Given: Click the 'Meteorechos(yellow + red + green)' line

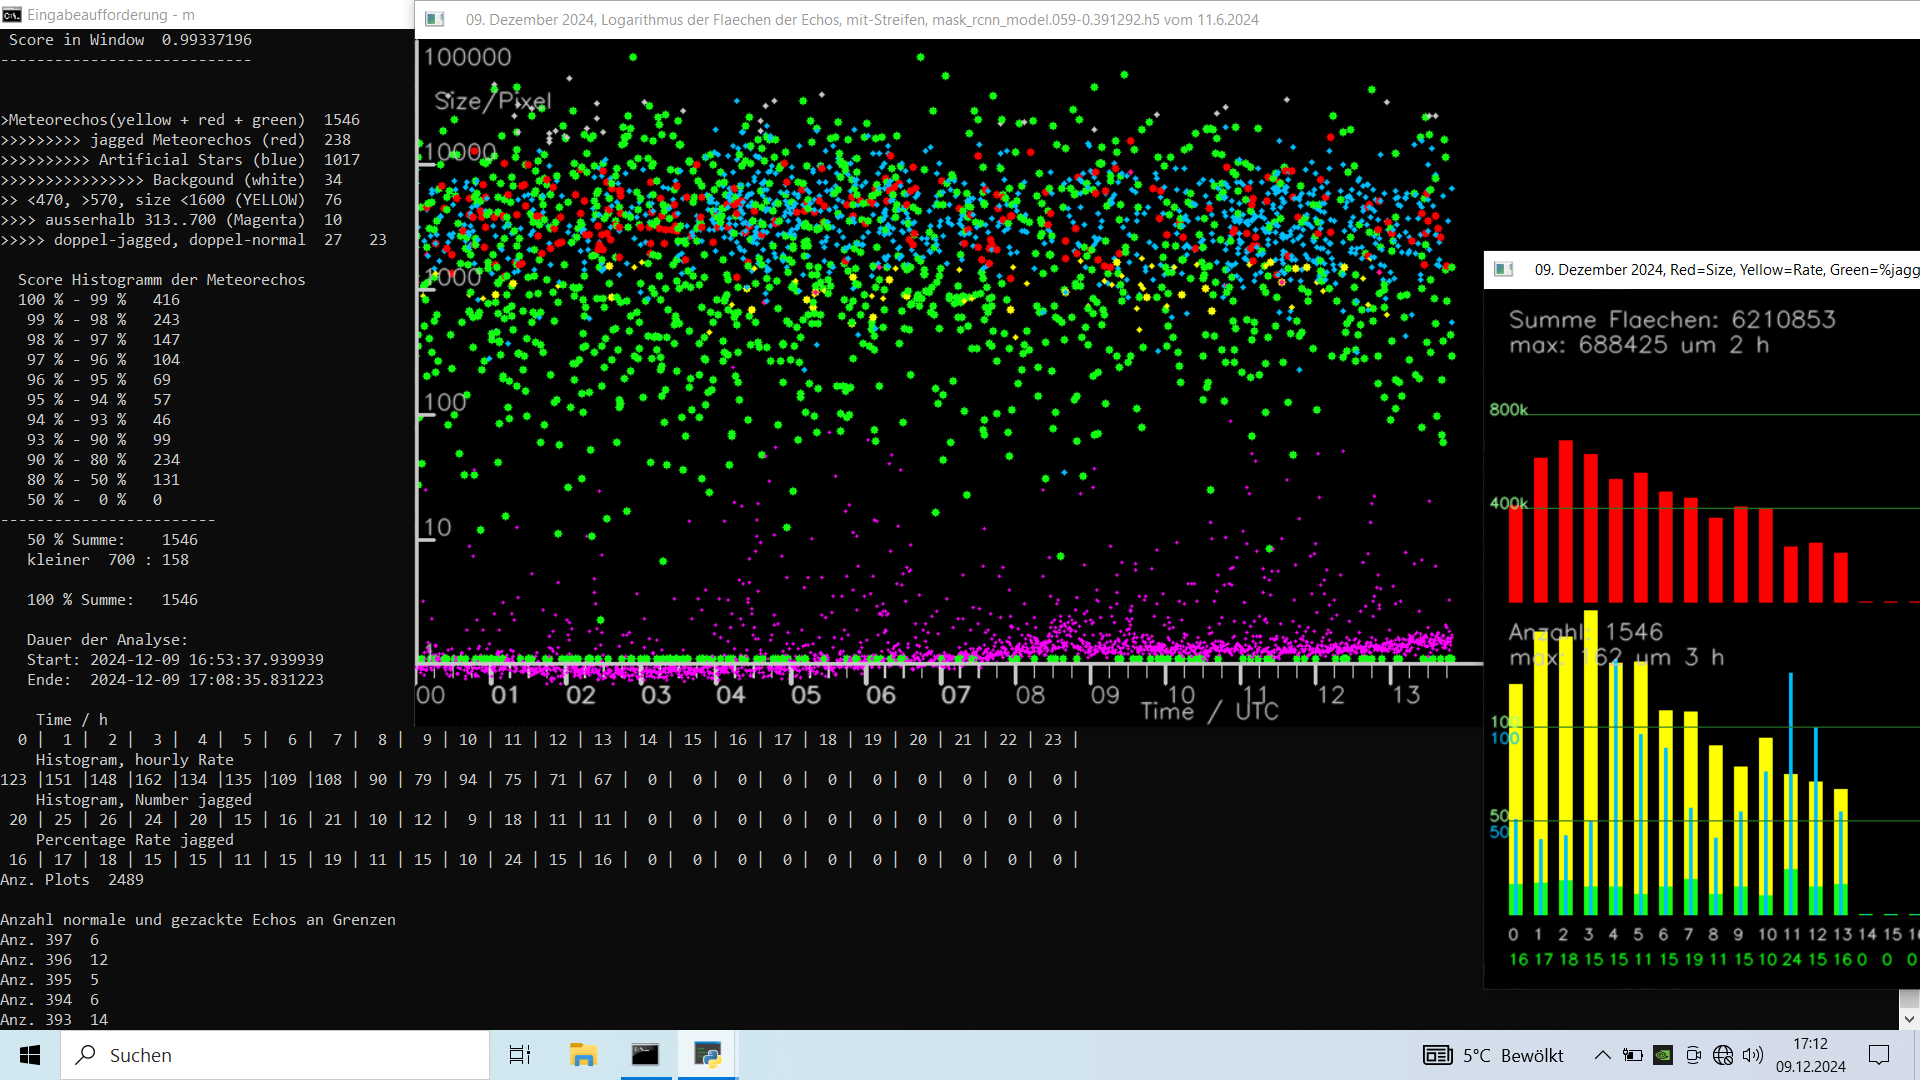Looking at the screenshot, I should tap(180, 120).
